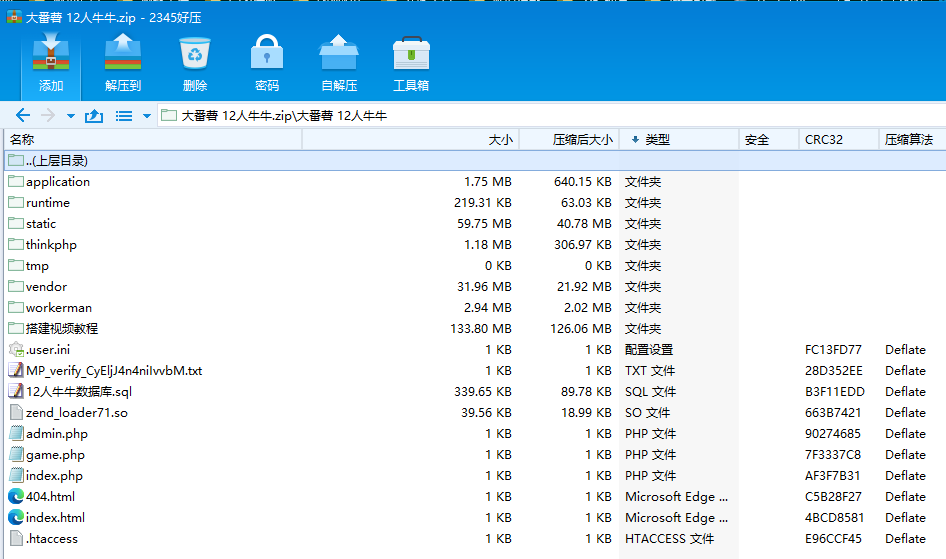Sort by the 类型 column header
The width and height of the screenshot is (946, 559).
[679, 140]
